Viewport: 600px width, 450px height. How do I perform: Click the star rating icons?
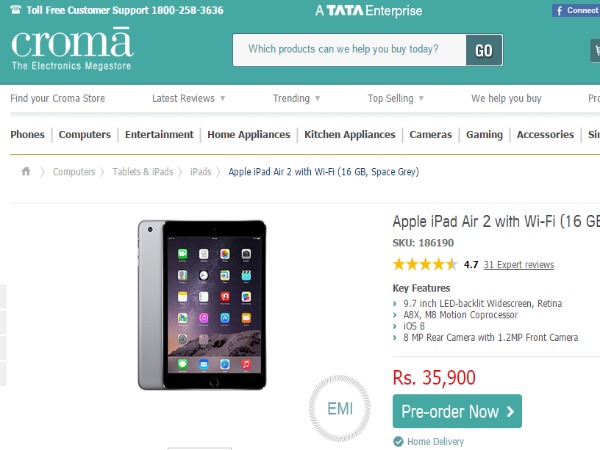click(x=425, y=265)
